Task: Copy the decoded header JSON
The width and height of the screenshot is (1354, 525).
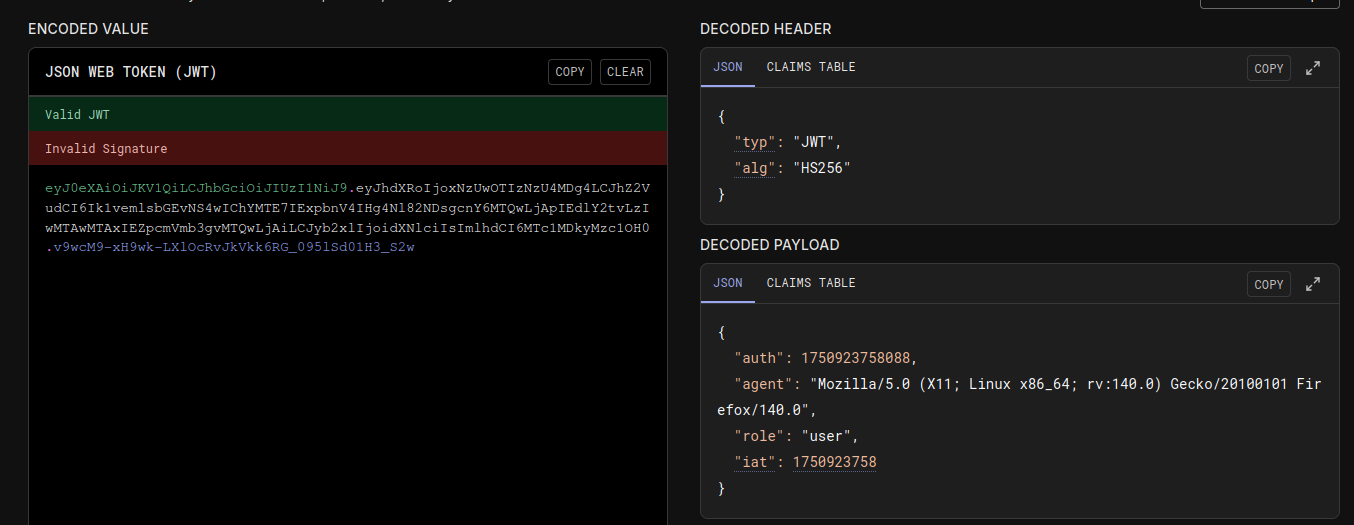Action: [1268, 68]
